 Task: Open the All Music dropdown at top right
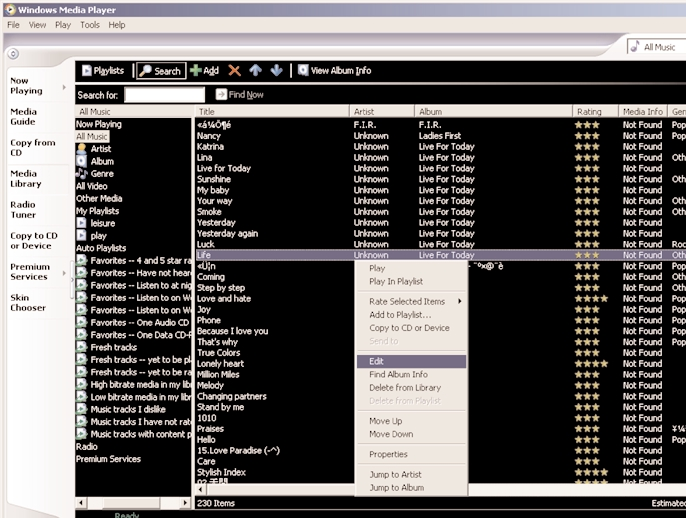(655, 47)
